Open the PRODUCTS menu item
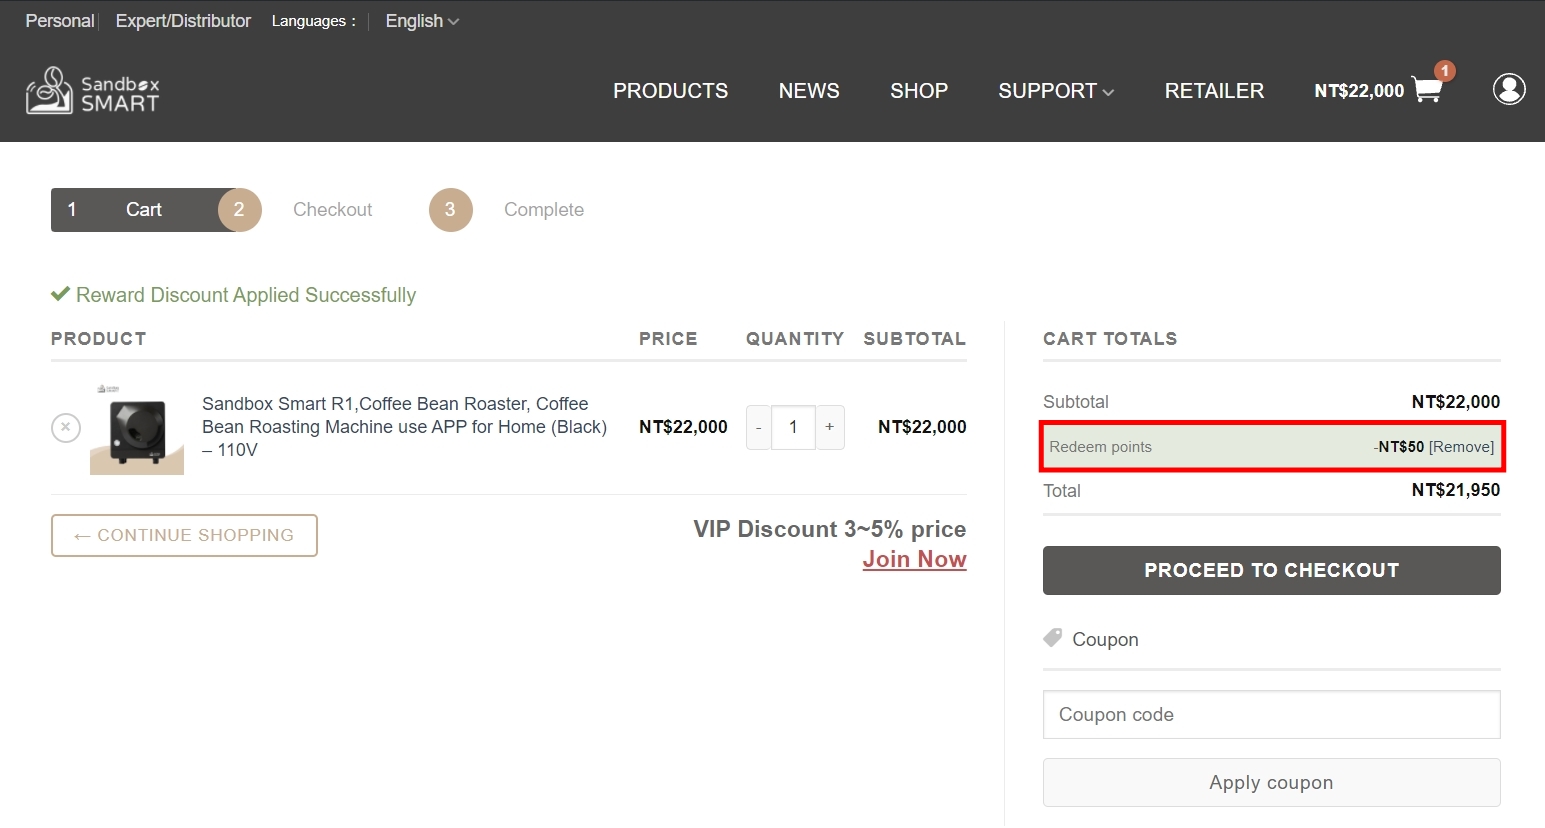The image size is (1545, 828). (x=671, y=91)
